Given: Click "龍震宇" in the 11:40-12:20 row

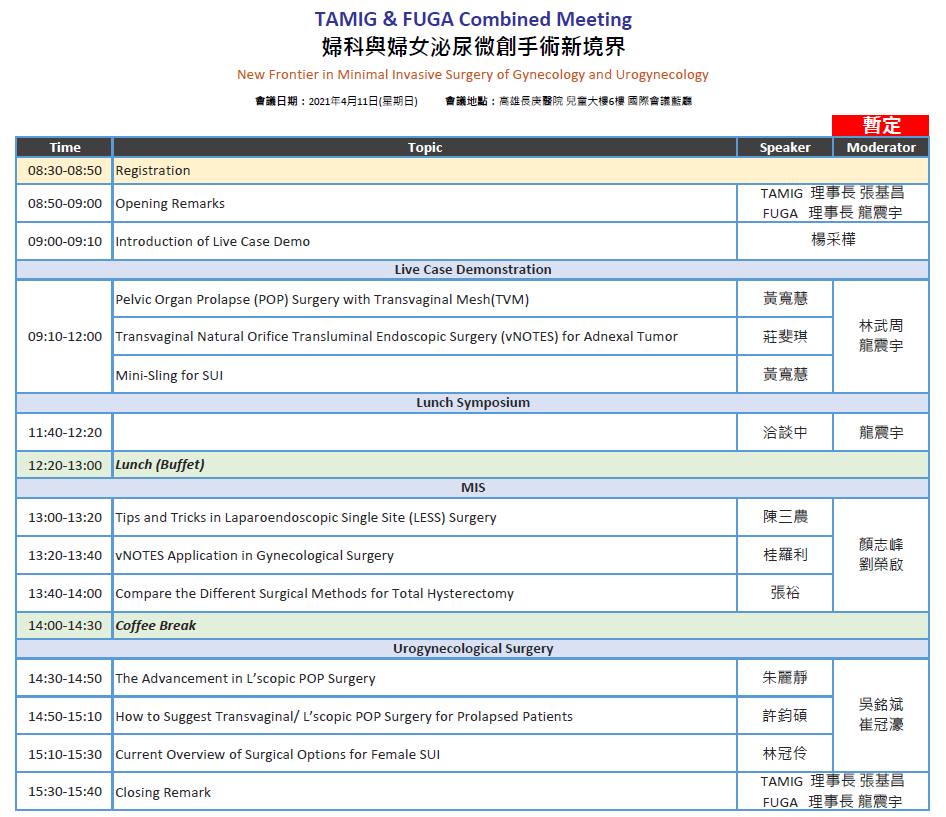Looking at the screenshot, I should [x=881, y=433].
